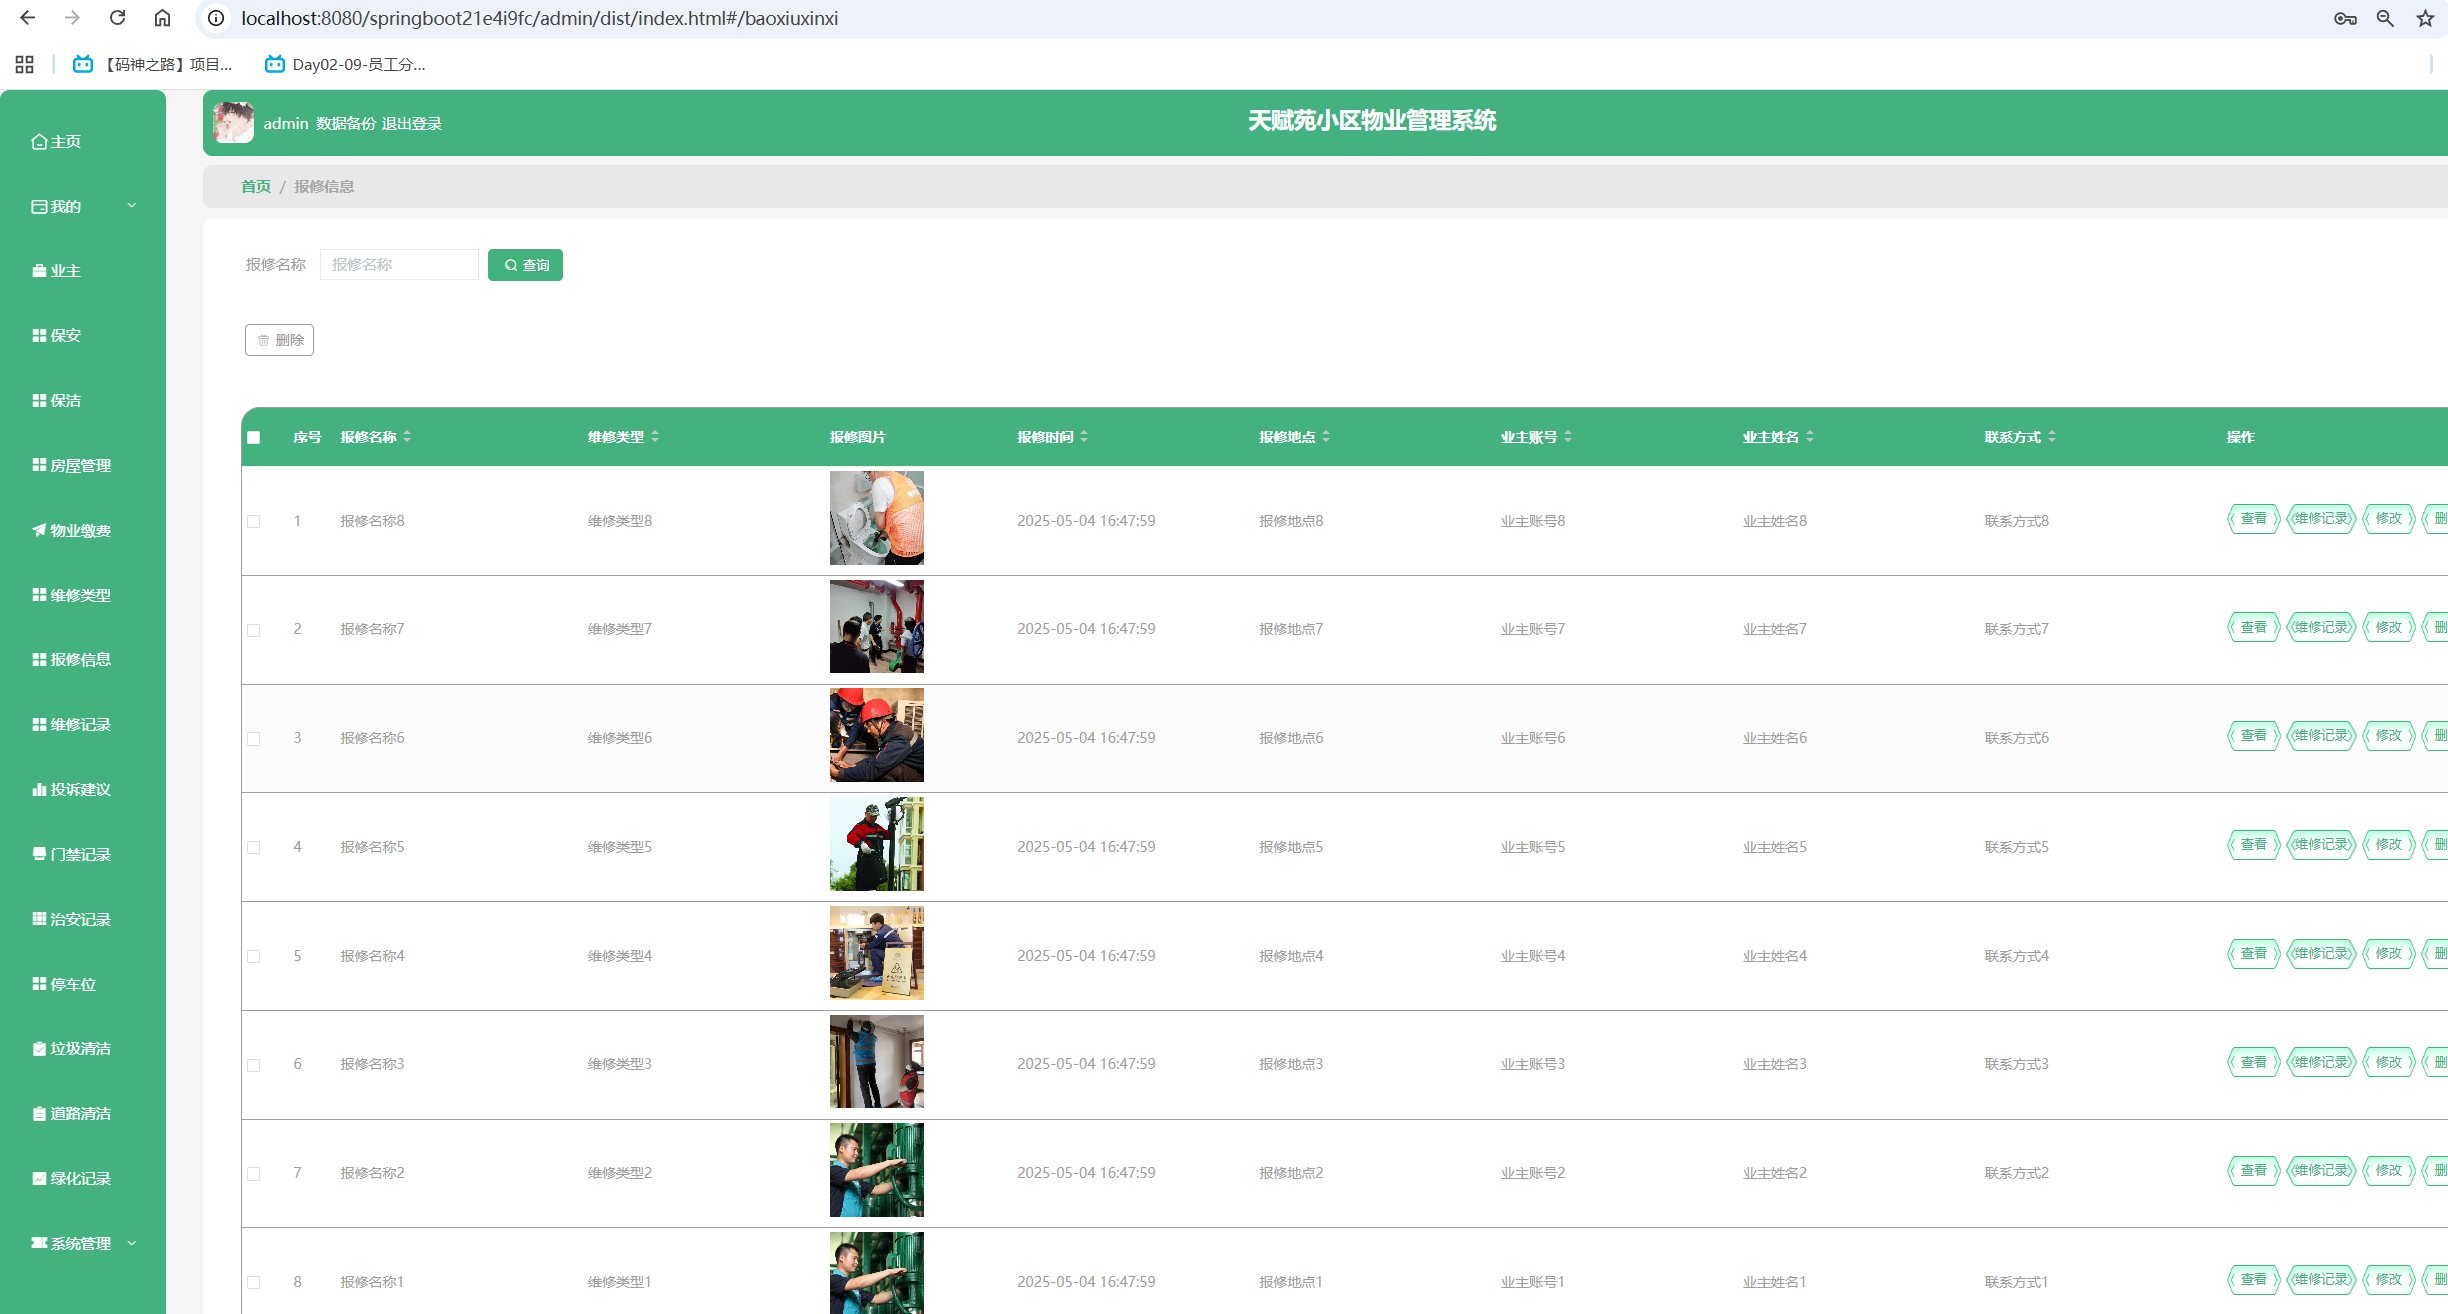The image size is (2448, 1314).
Task: Check the row checkbox for 报修名称8
Action: (254, 521)
